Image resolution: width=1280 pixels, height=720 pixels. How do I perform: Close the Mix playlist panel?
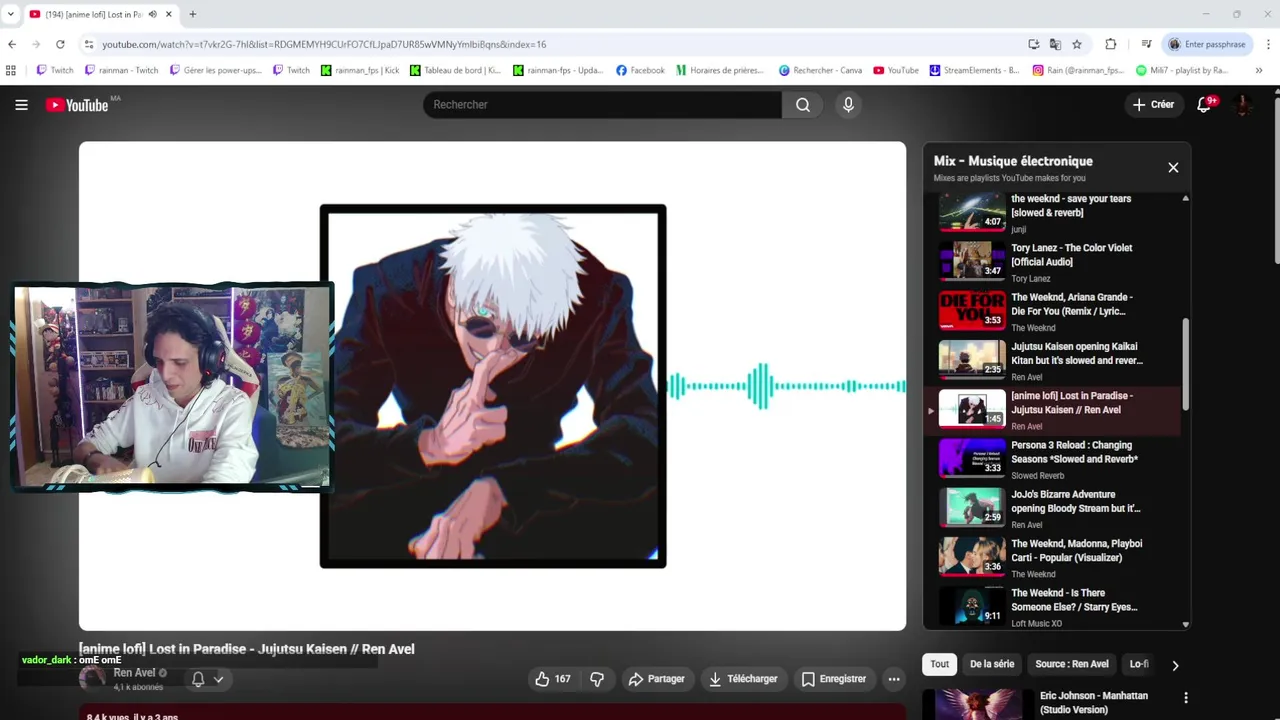coord(1173,168)
